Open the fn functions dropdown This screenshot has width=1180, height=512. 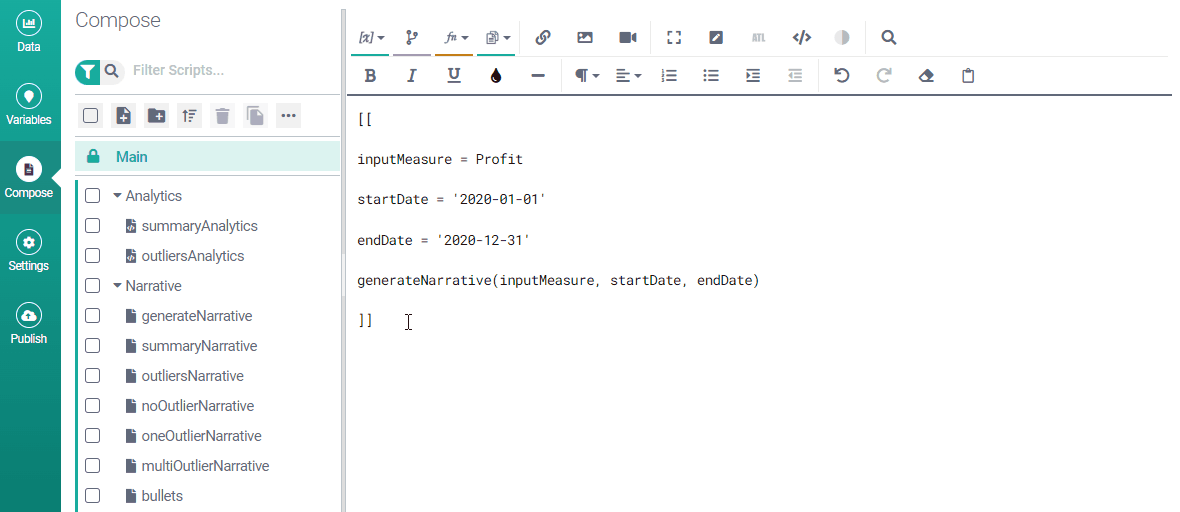[x=455, y=38]
